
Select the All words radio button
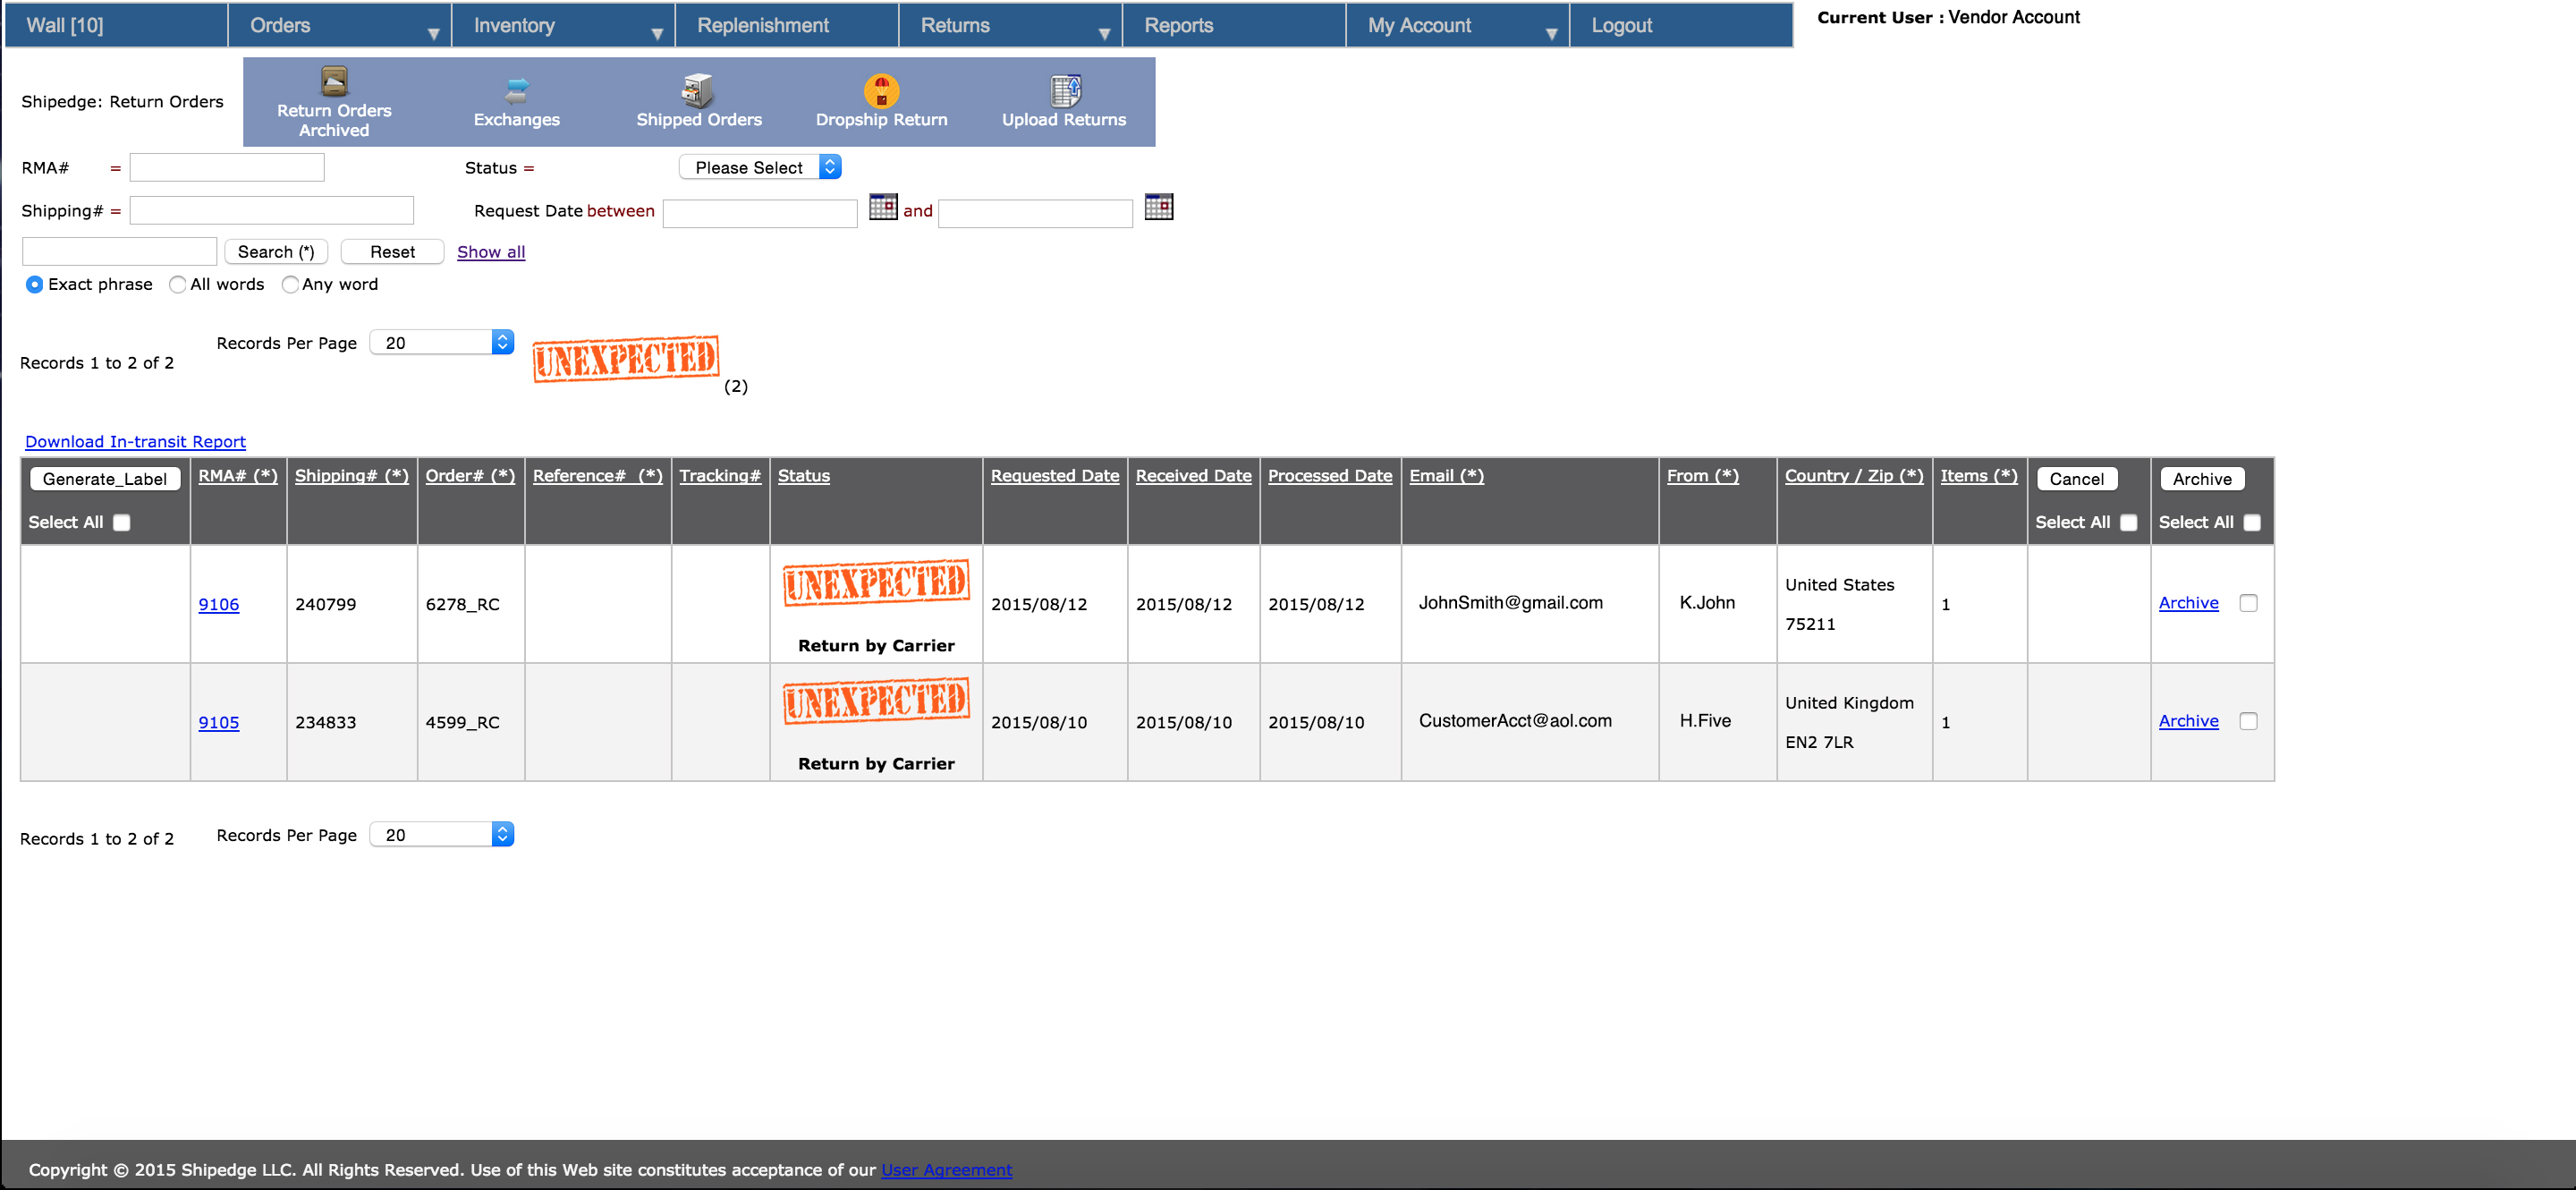point(178,285)
